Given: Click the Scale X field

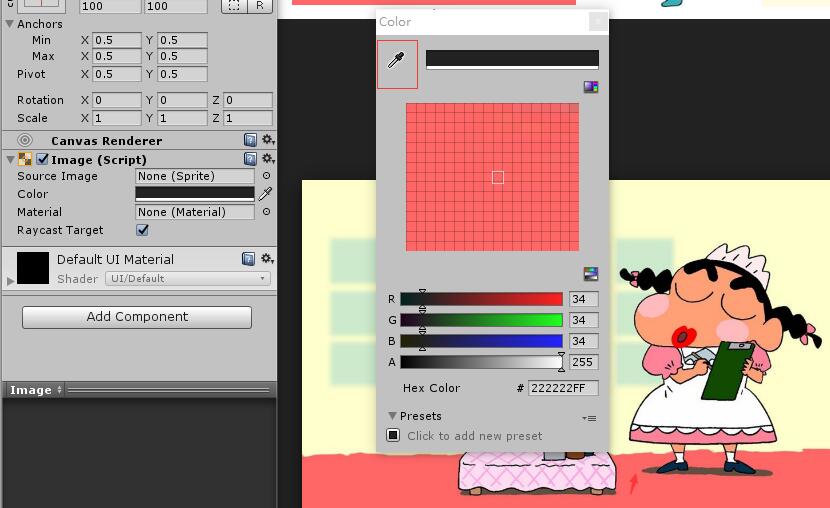Looking at the screenshot, I should pyautogui.click(x=117, y=118).
